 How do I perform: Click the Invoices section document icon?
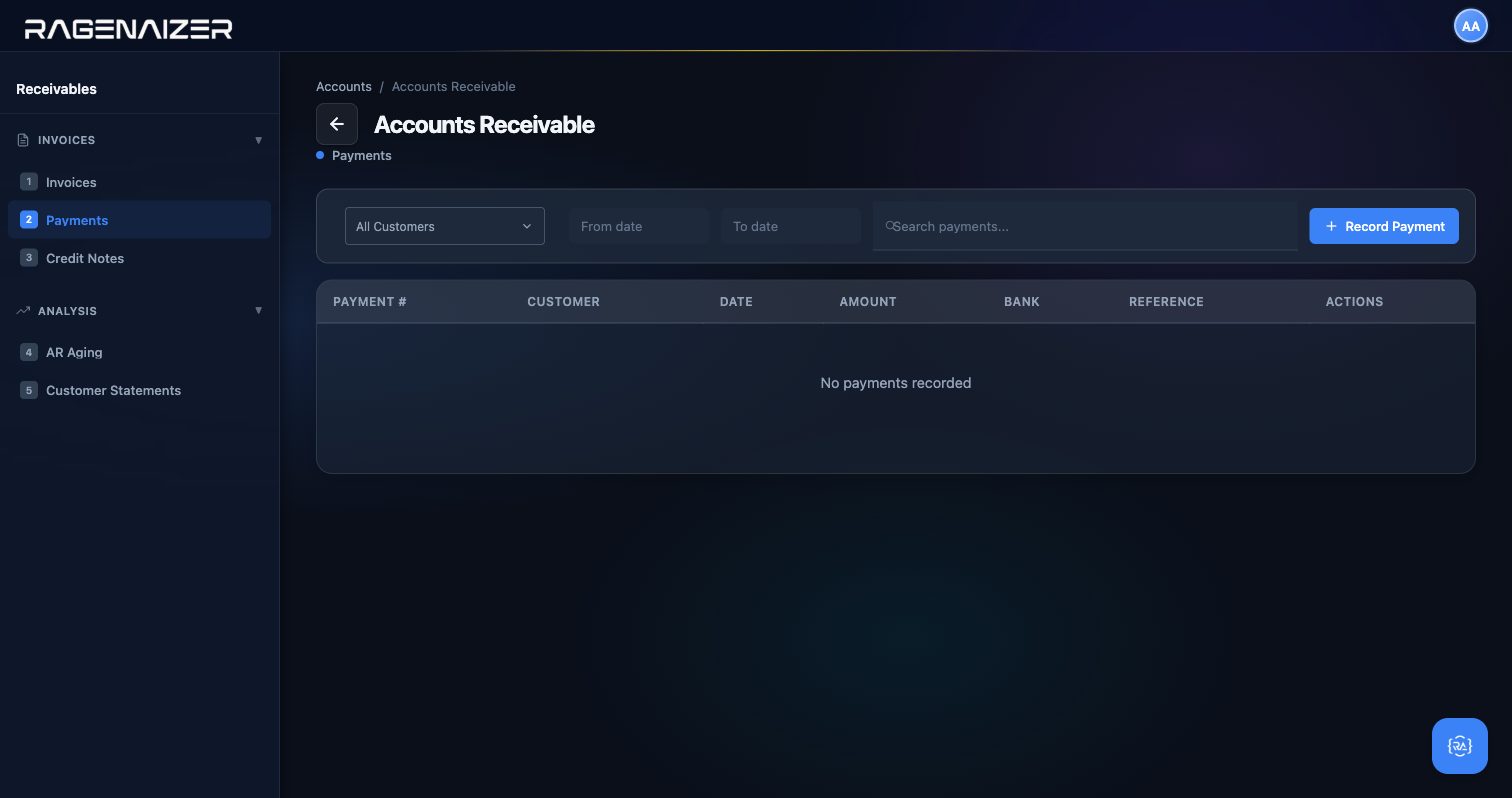click(23, 140)
